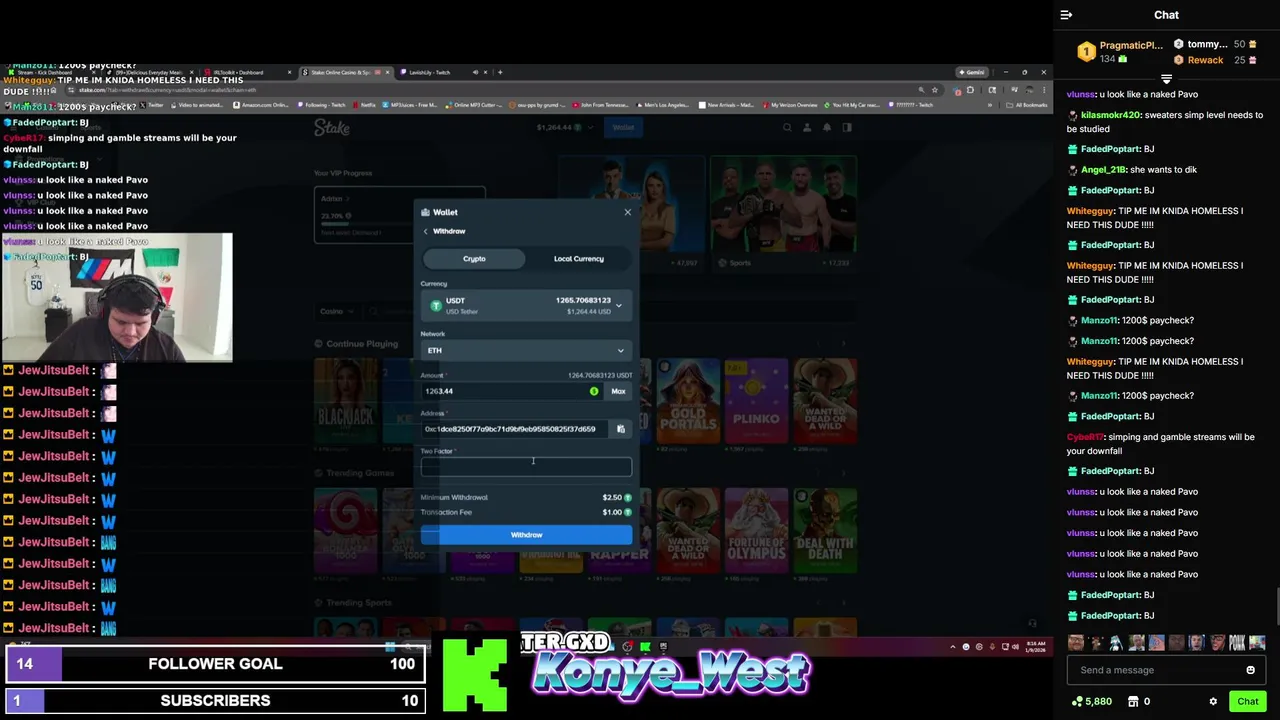The image size is (1280, 720).
Task: Open the emoji picker in chat
Action: pyautogui.click(x=1250, y=670)
